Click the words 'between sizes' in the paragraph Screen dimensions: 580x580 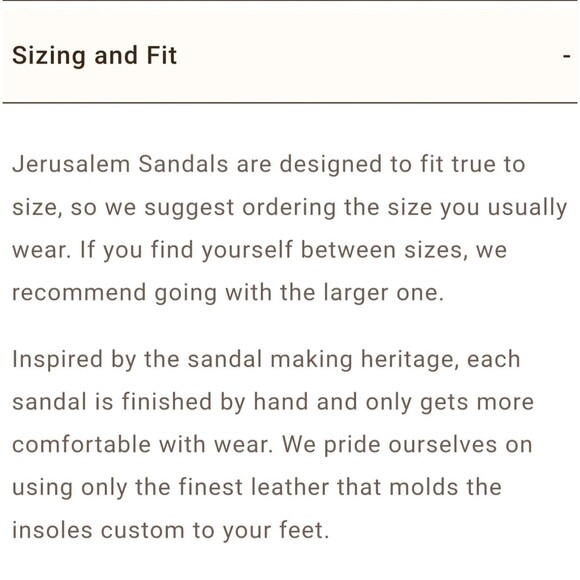pyautogui.click(x=381, y=250)
